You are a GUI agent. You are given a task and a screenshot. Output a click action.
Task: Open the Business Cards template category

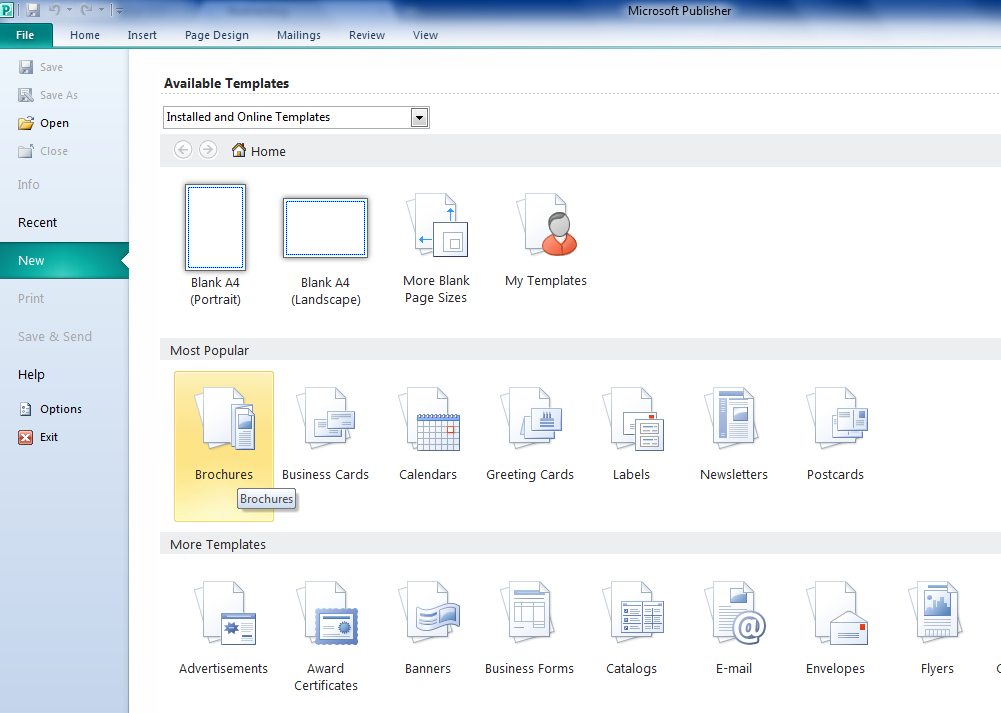pos(326,434)
